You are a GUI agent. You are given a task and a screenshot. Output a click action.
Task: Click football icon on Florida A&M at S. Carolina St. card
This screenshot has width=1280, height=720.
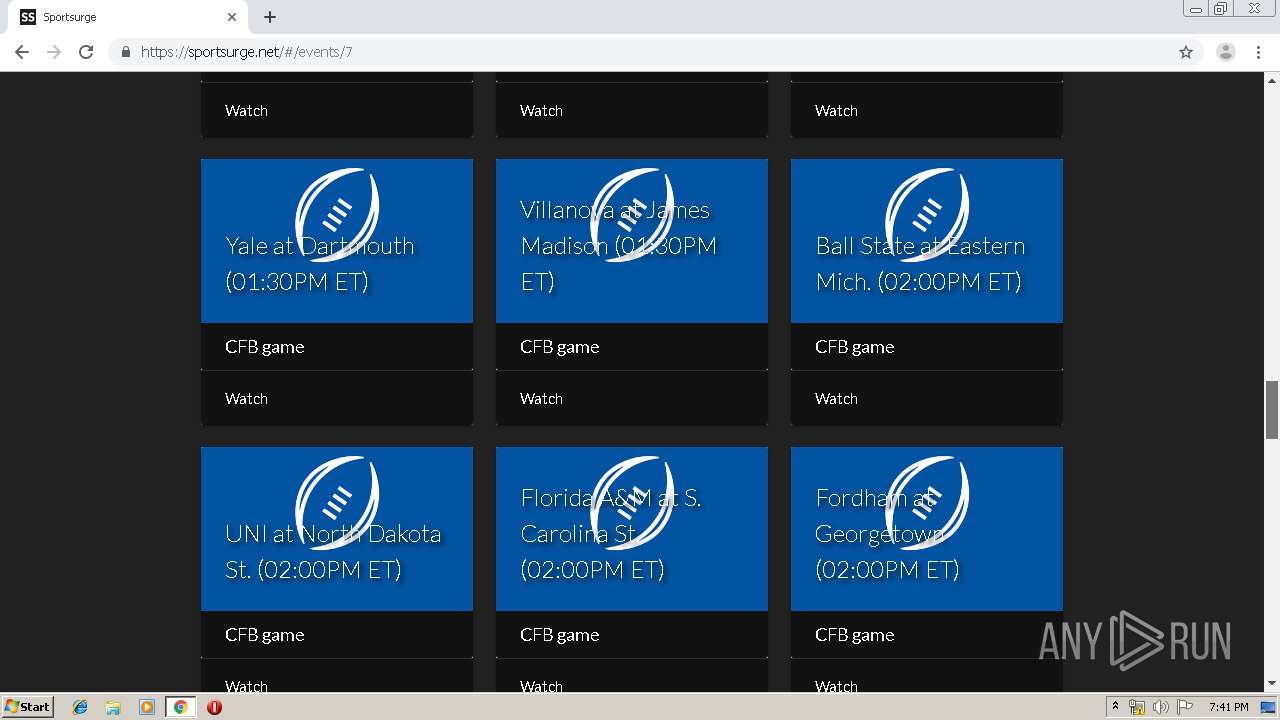point(632,503)
